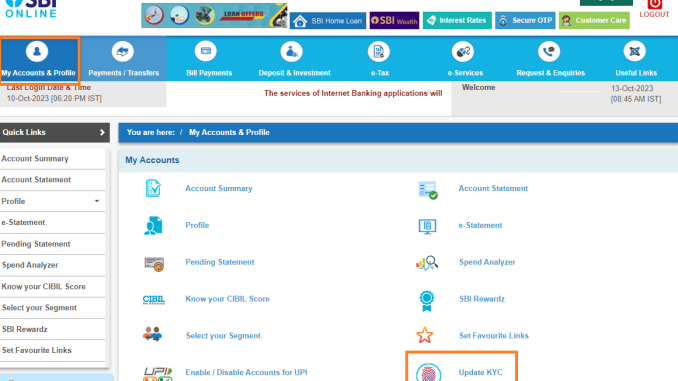Click the red Logout power icon
This screenshot has width=678, height=381.
pos(655,4)
